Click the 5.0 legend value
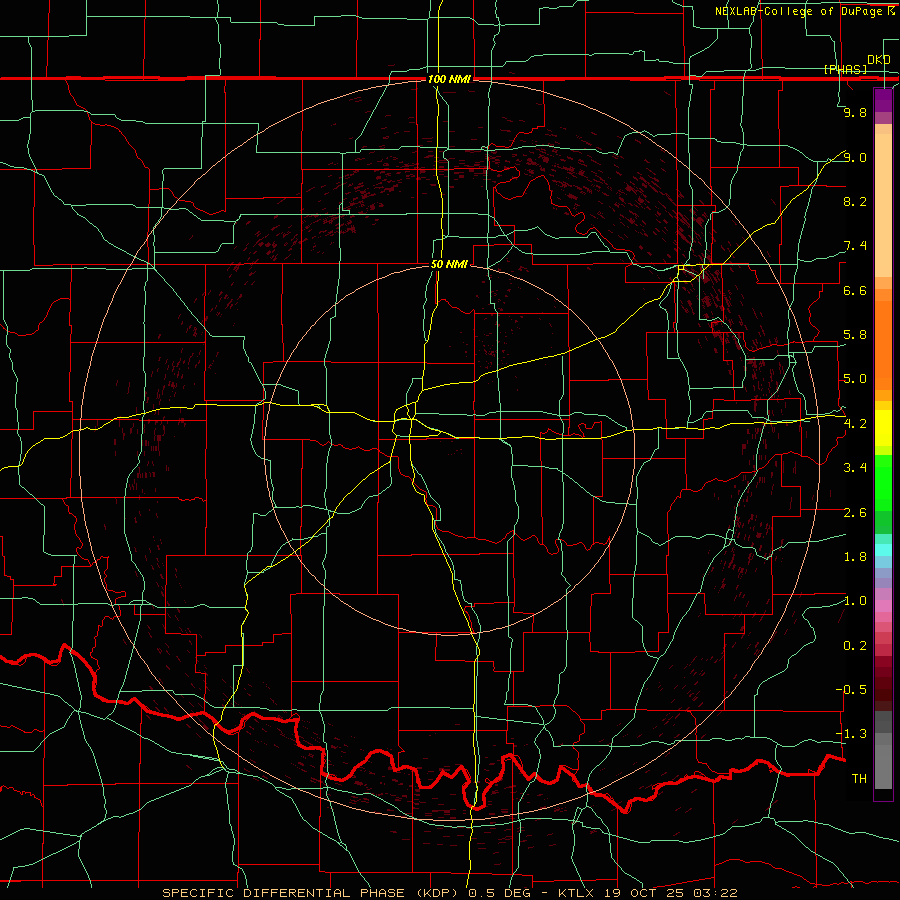The image size is (900, 900). pyautogui.click(x=855, y=379)
